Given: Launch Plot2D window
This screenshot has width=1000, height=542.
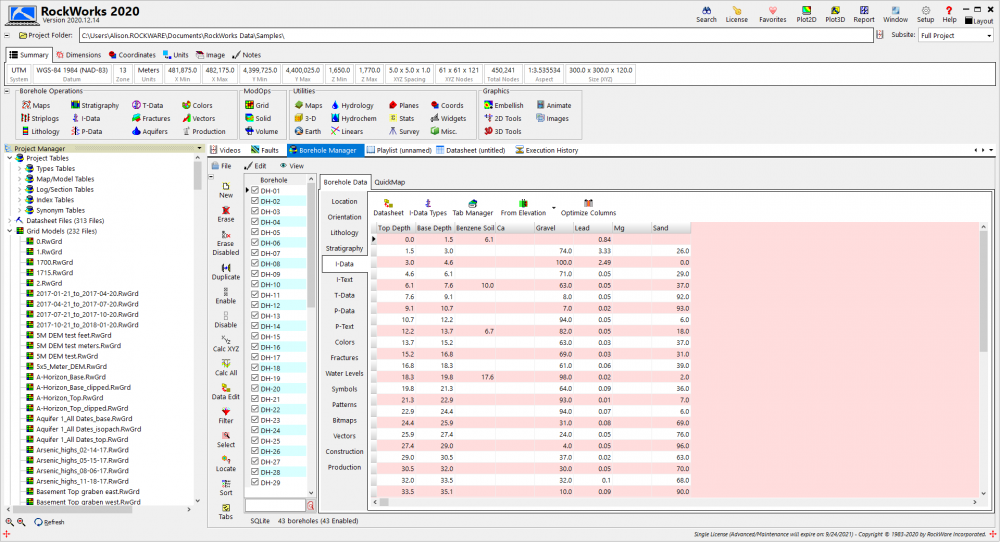Looking at the screenshot, I should [806, 14].
